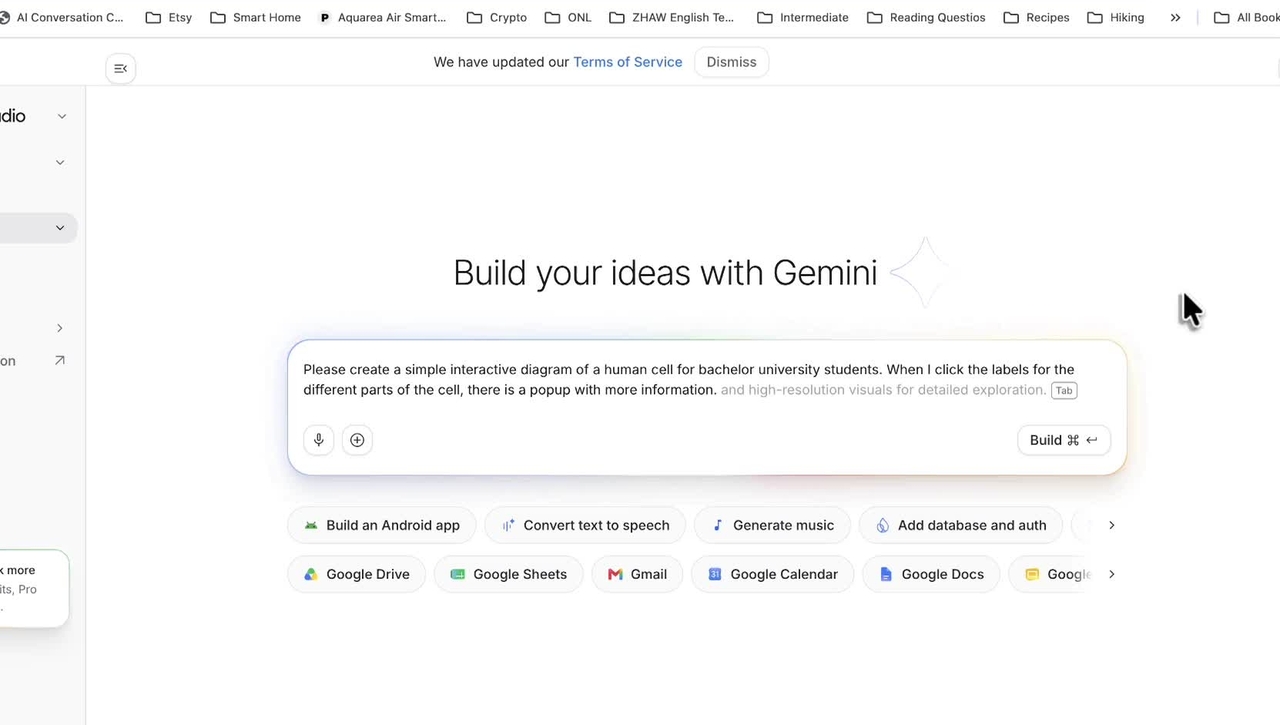Expand the dropdown chevron beside the studio title
This screenshot has height=725, width=1280.
[62, 116]
